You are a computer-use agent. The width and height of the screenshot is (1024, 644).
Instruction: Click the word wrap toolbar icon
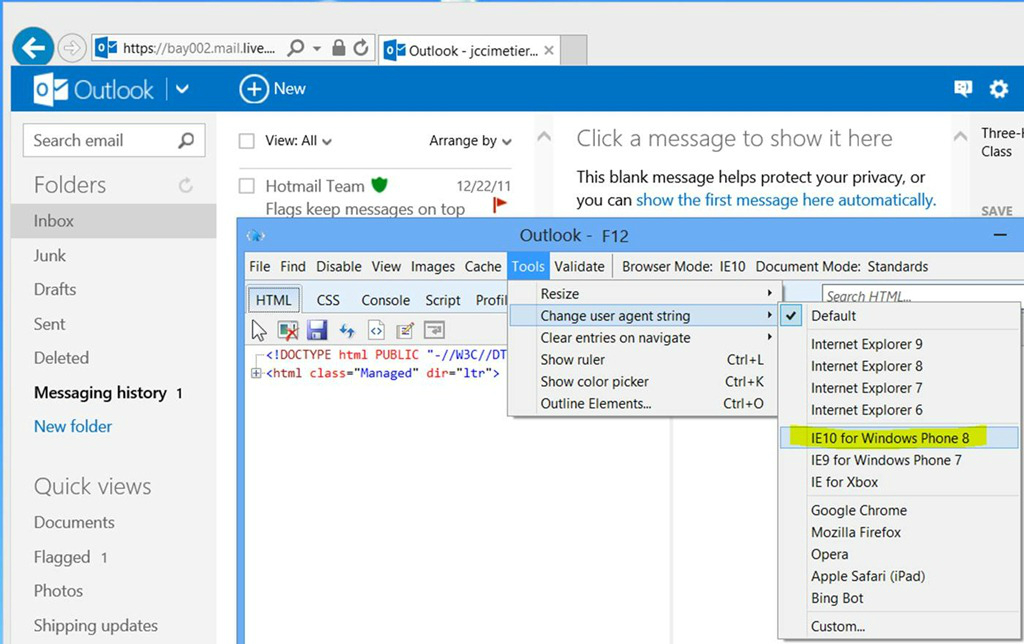(x=434, y=330)
